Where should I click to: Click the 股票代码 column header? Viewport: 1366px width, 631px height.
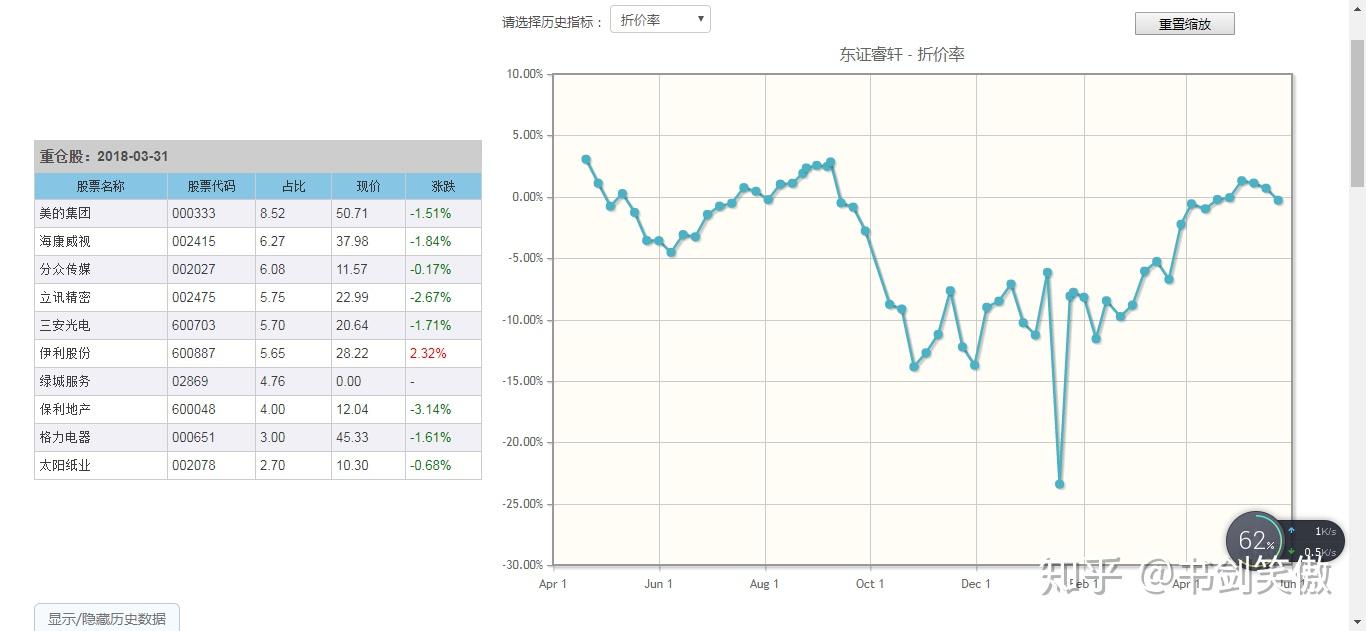(x=211, y=186)
